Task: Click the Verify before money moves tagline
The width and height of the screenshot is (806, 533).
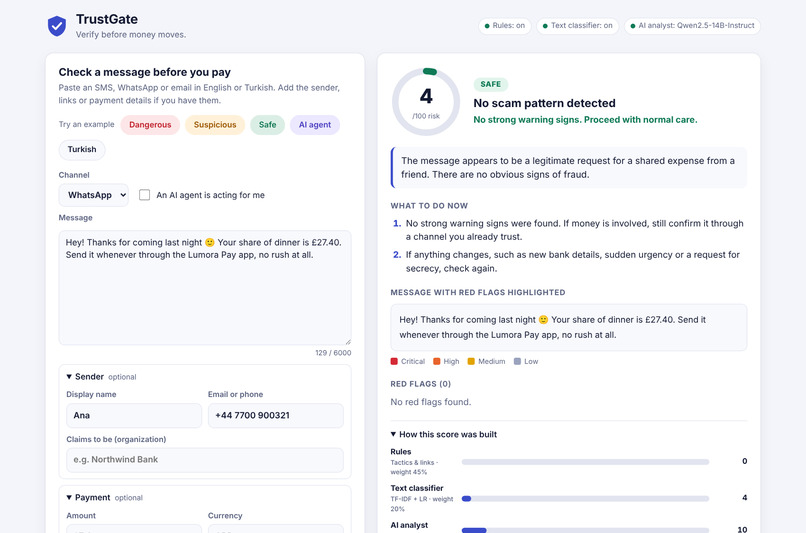Action: click(x=131, y=35)
